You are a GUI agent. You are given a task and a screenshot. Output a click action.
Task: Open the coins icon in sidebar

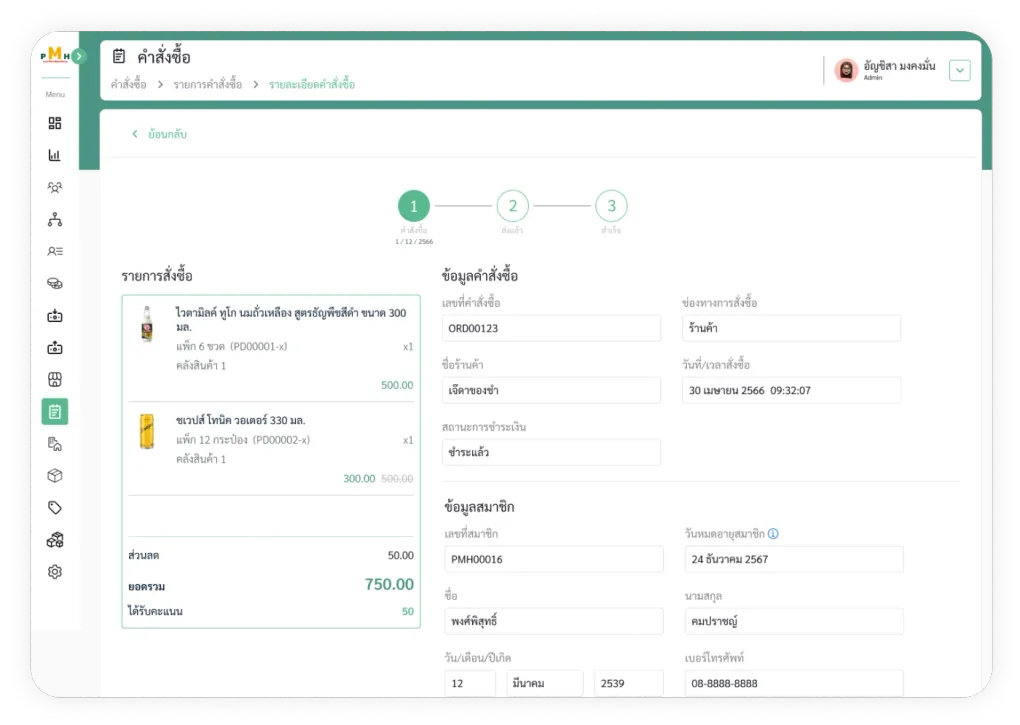(x=55, y=283)
